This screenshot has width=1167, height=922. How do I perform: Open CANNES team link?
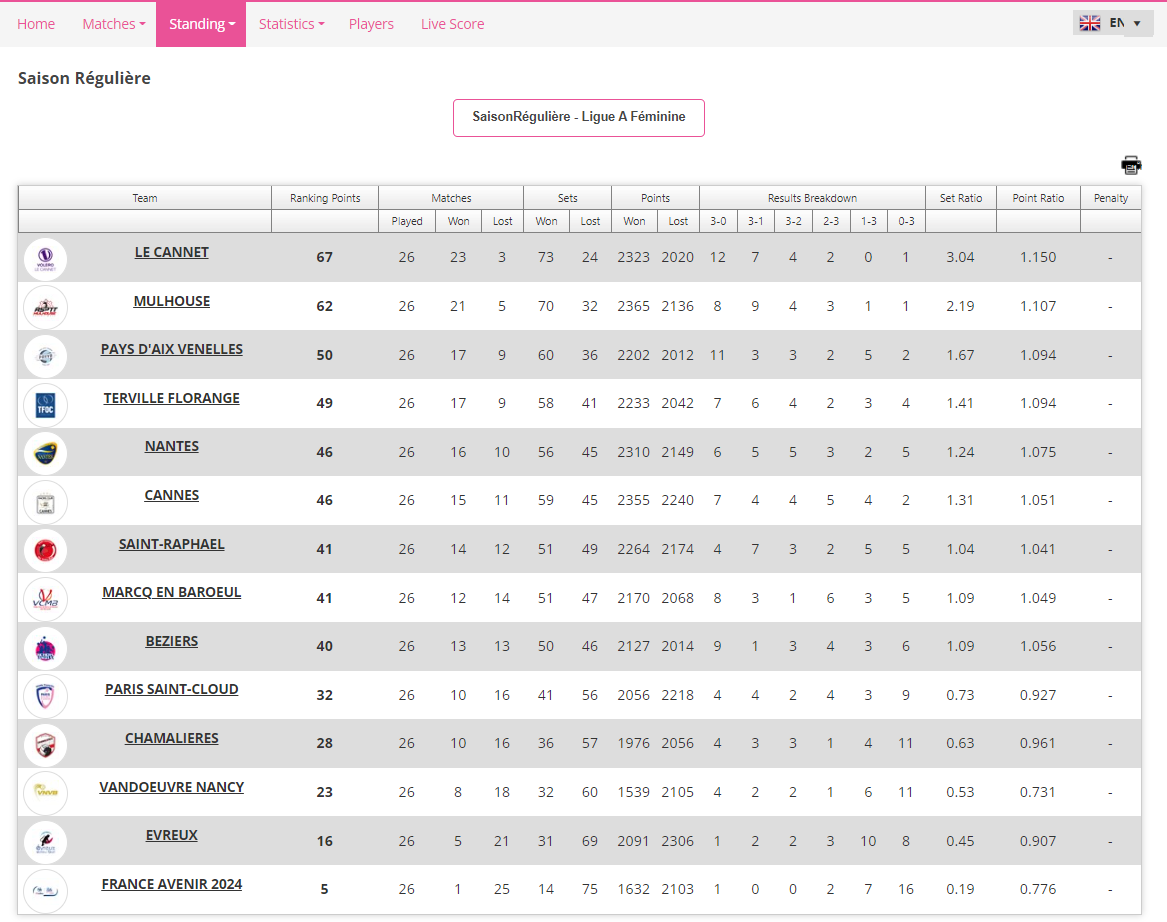pyautogui.click(x=171, y=496)
